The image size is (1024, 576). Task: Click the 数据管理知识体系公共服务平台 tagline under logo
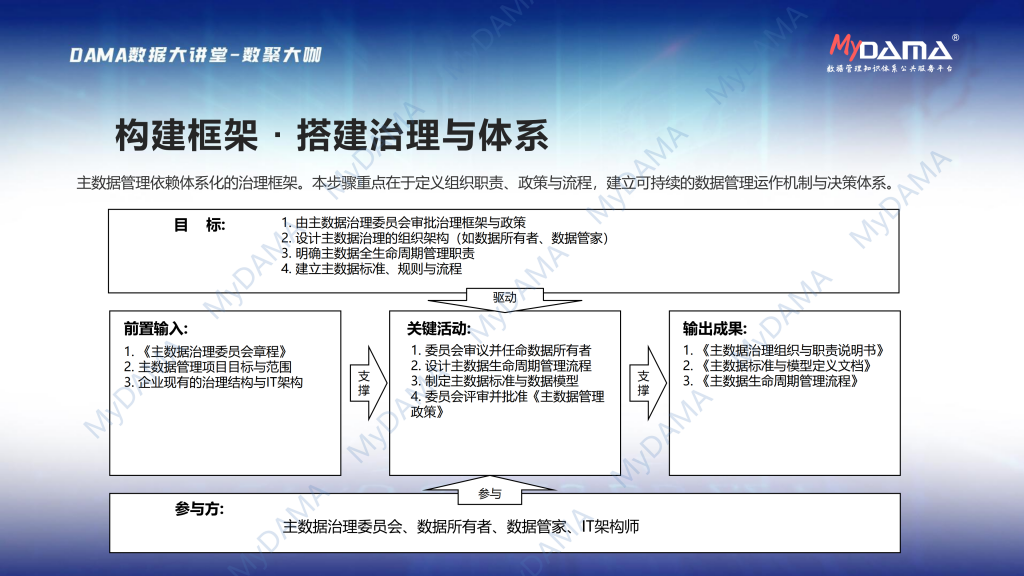point(888,70)
